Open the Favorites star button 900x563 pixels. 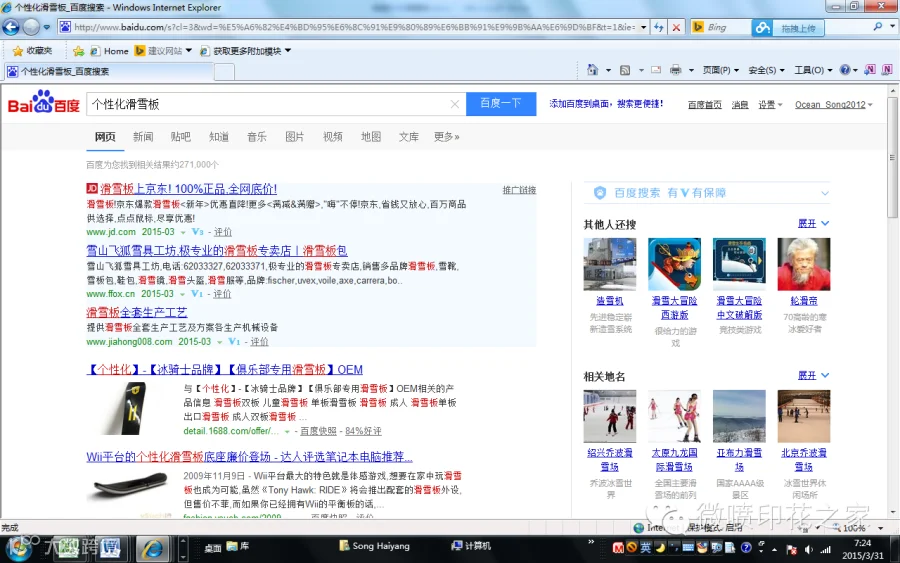click(32, 51)
